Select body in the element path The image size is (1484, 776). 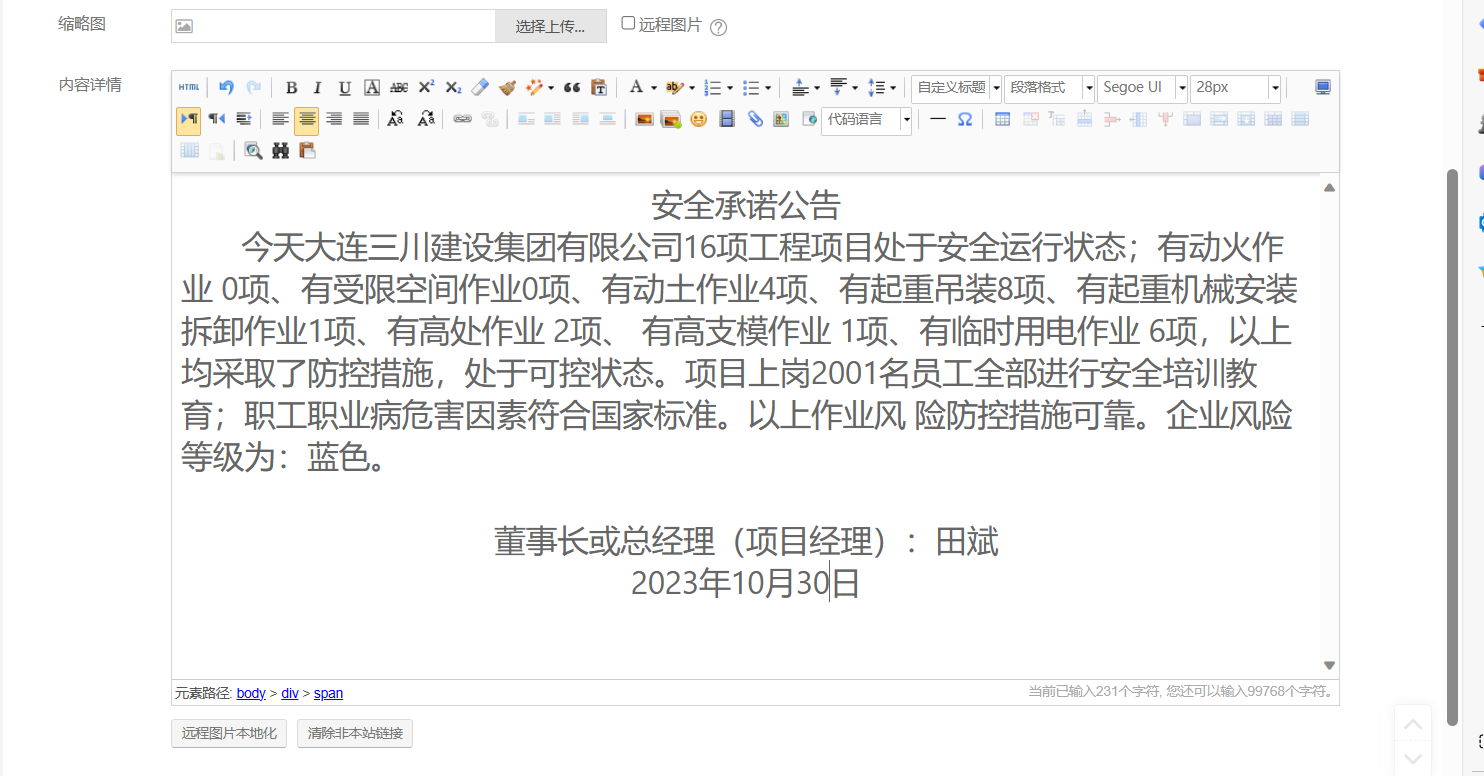click(x=251, y=693)
